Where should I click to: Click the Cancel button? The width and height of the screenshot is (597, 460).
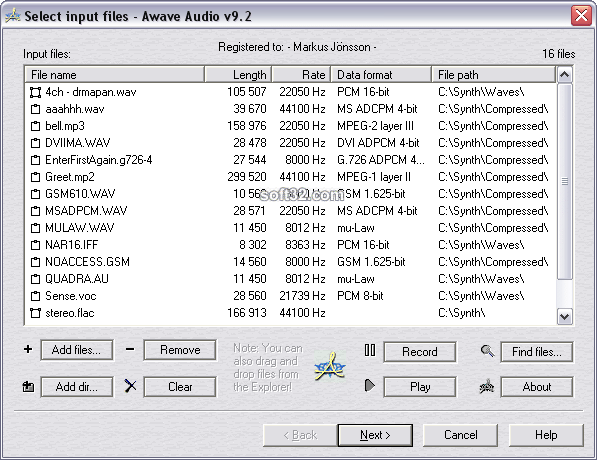460,435
